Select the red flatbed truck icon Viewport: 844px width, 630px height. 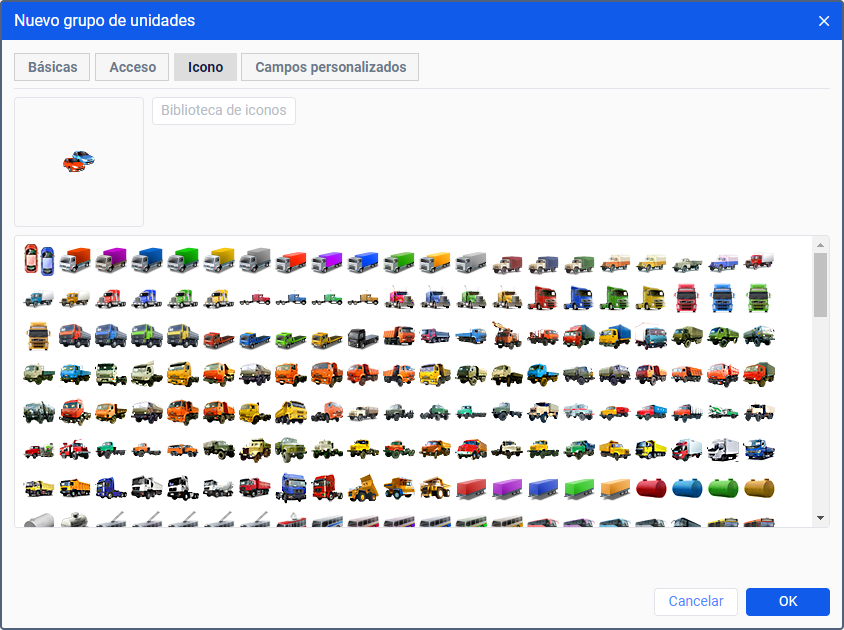coord(219,339)
